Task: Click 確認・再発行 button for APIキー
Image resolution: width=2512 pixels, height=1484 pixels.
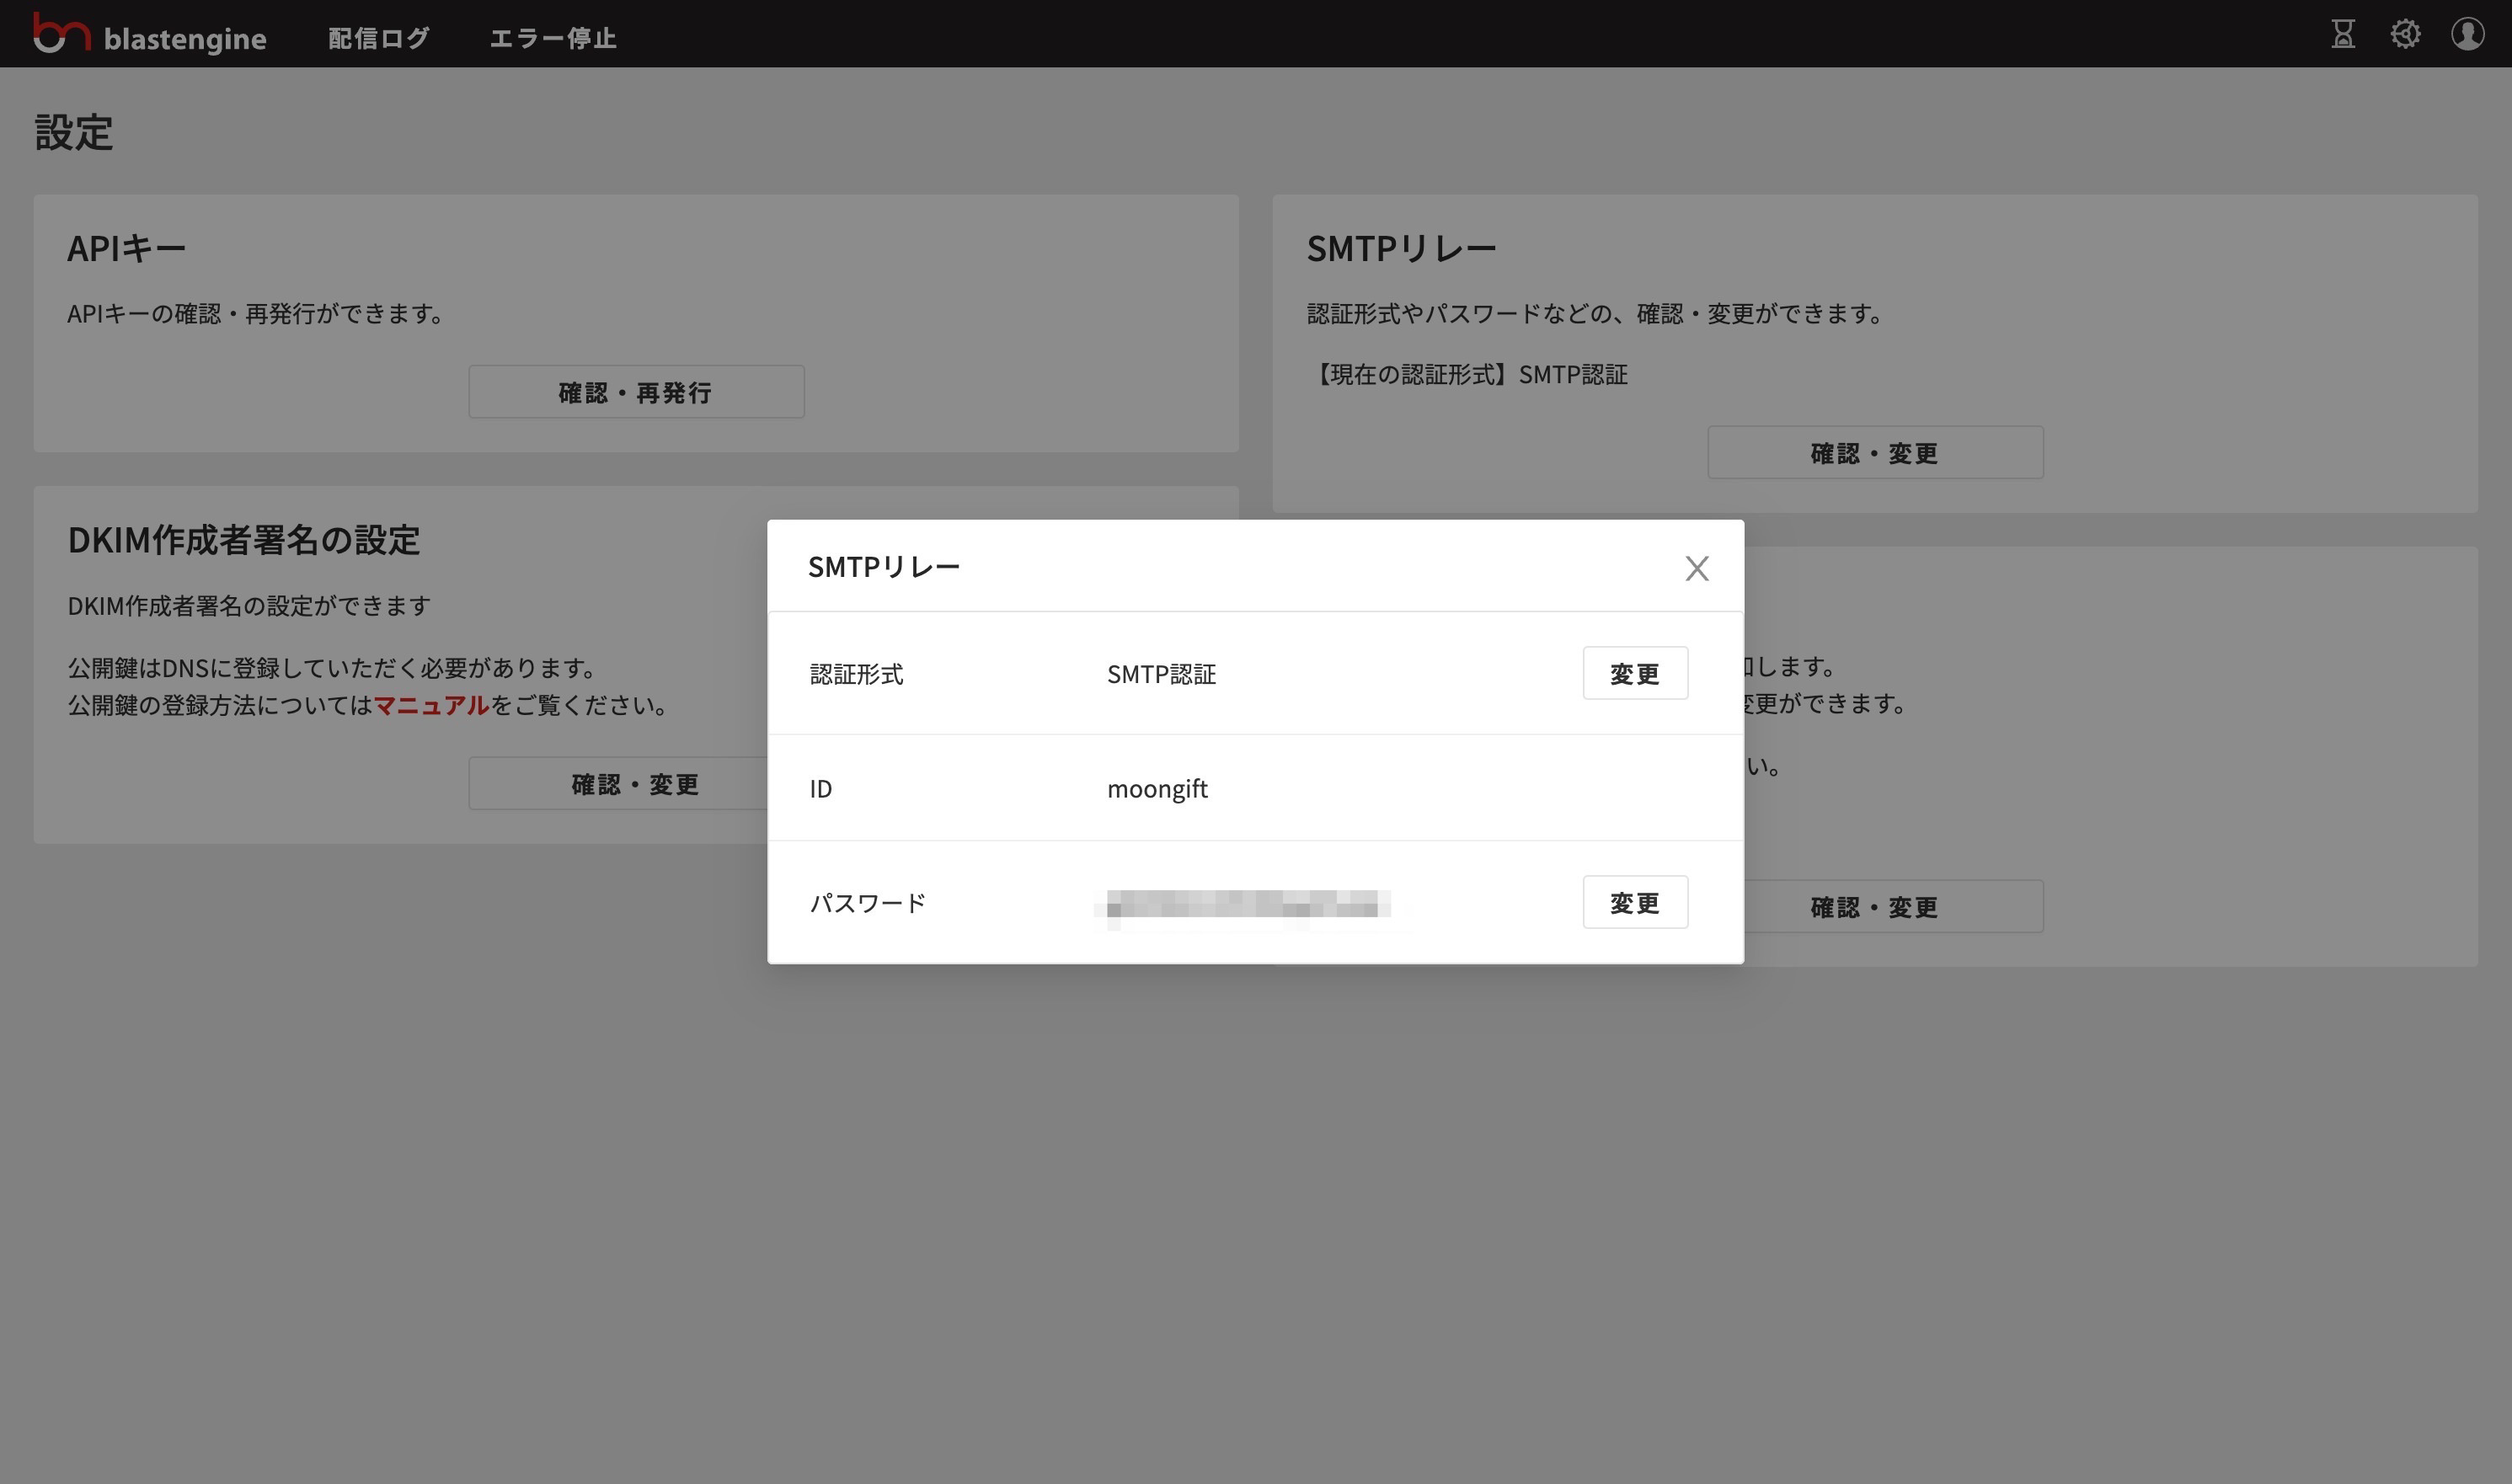Action: [636, 392]
